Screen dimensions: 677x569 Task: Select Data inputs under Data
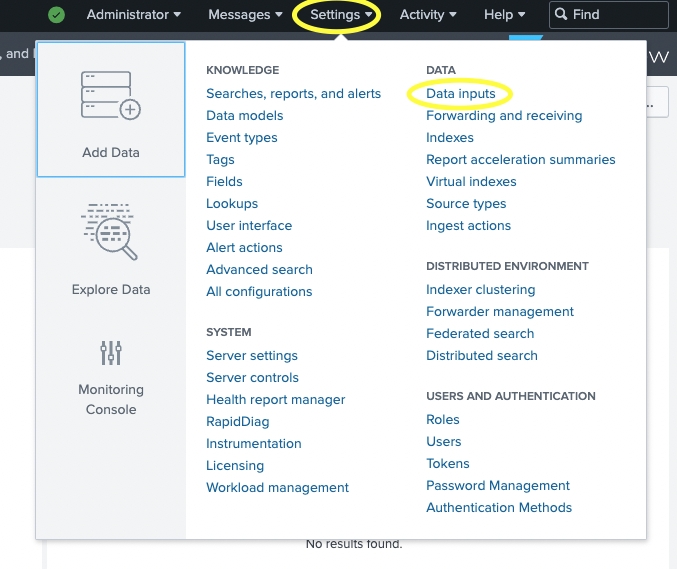click(x=460, y=94)
